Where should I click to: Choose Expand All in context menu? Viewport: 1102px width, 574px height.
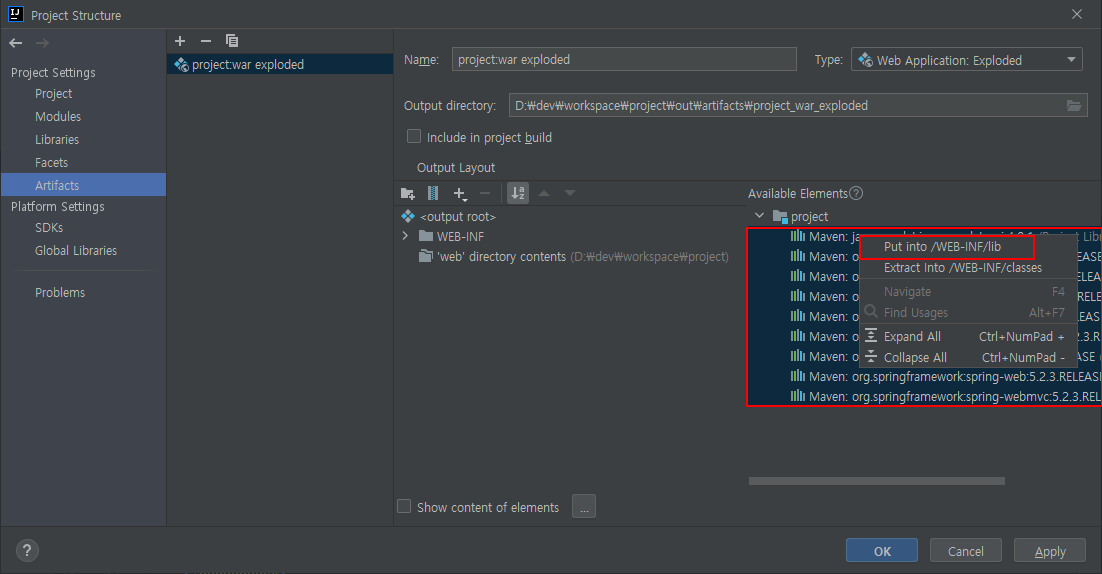pos(968,337)
